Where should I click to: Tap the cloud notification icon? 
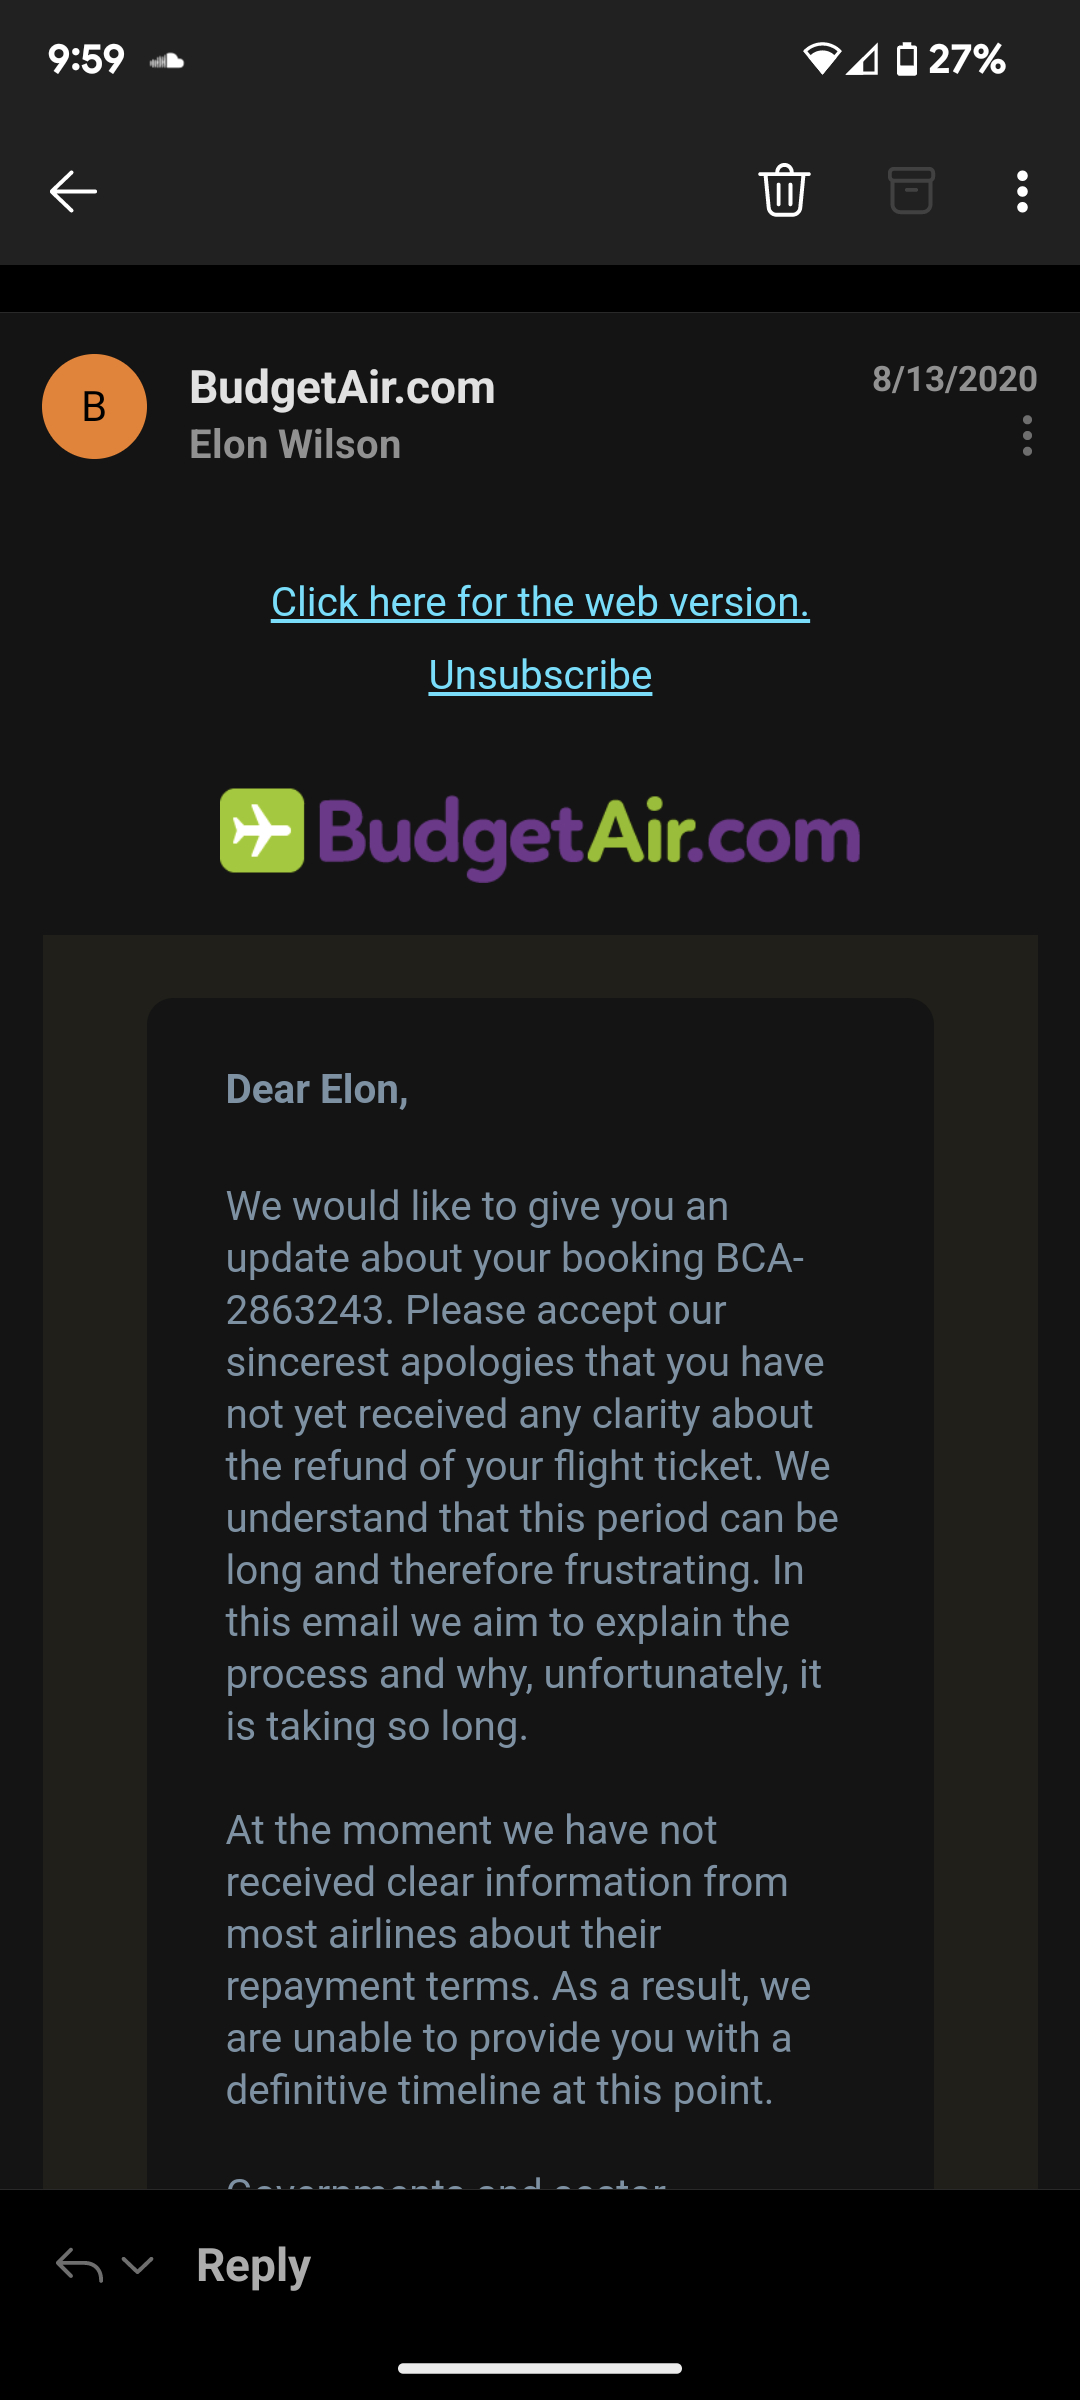[167, 61]
